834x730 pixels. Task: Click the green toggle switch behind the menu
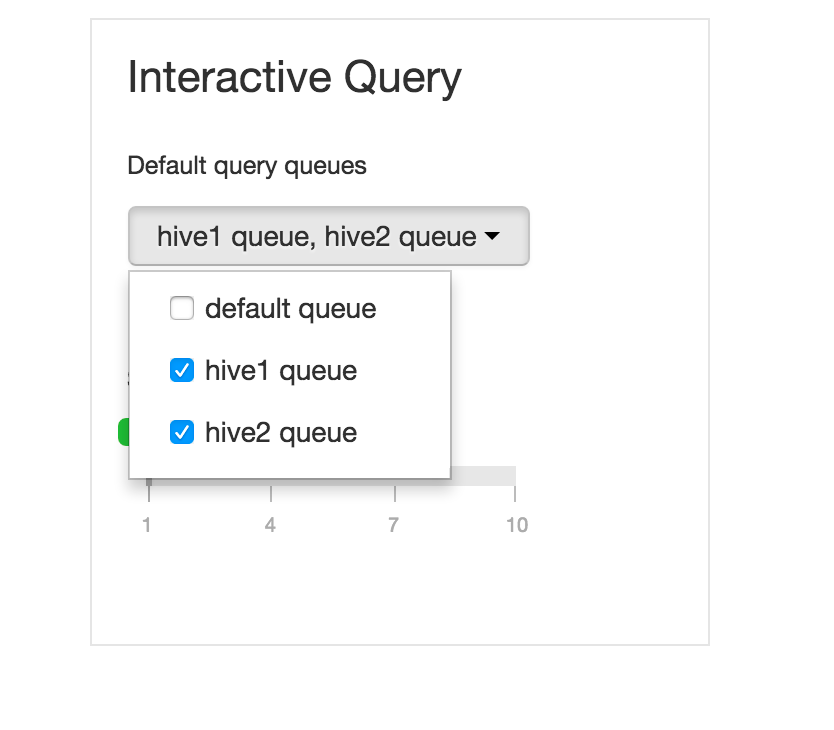click(123, 432)
